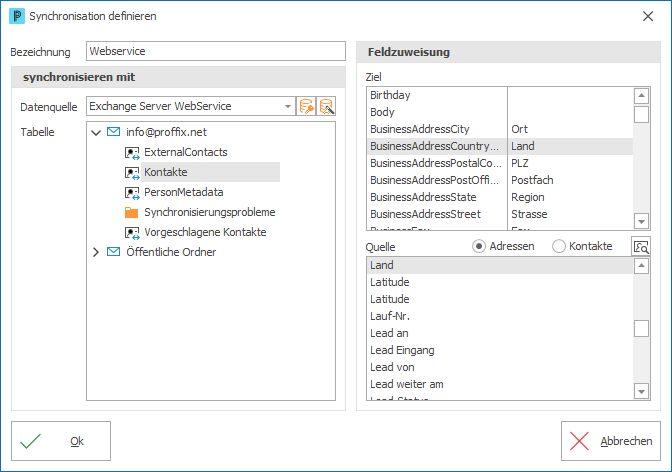
Task: Click the Ziel list scroll-up arrow
Action: coord(641,96)
